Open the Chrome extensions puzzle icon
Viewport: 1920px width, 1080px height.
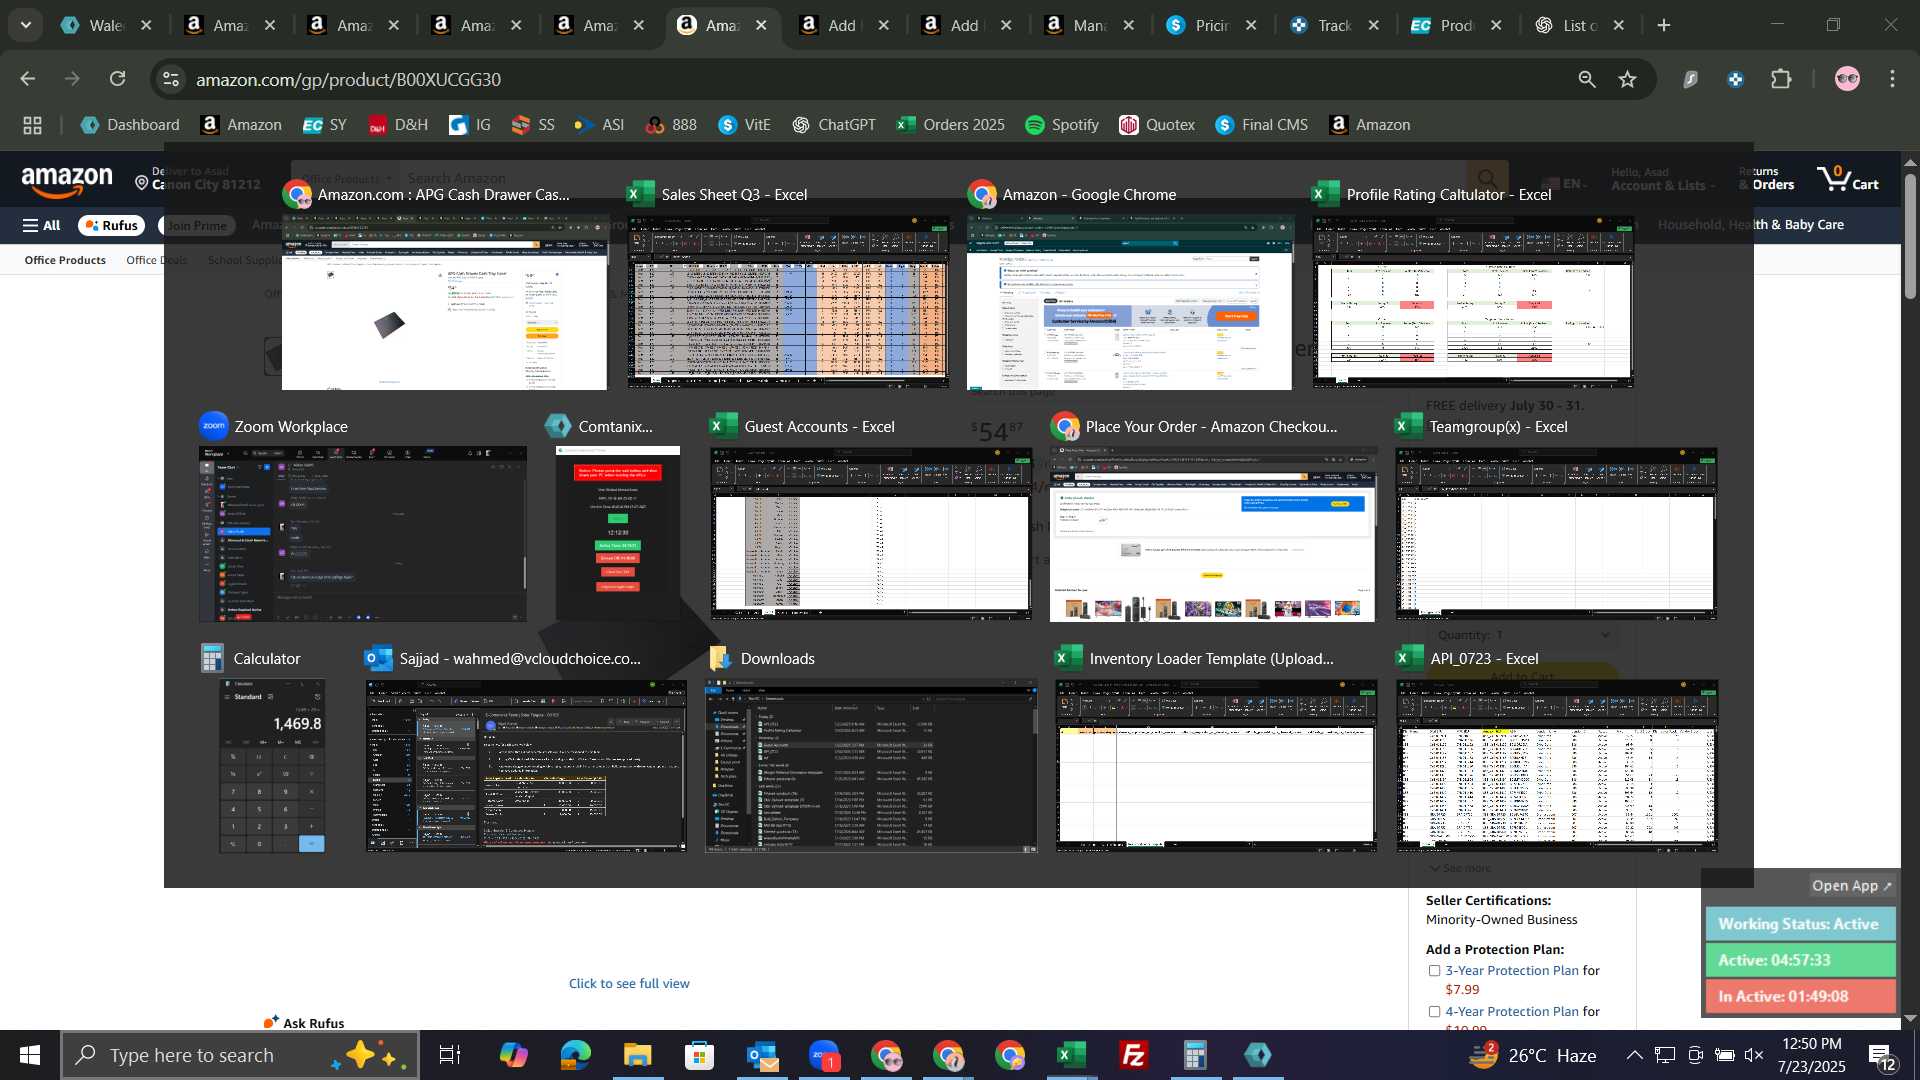click(x=1781, y=79)
